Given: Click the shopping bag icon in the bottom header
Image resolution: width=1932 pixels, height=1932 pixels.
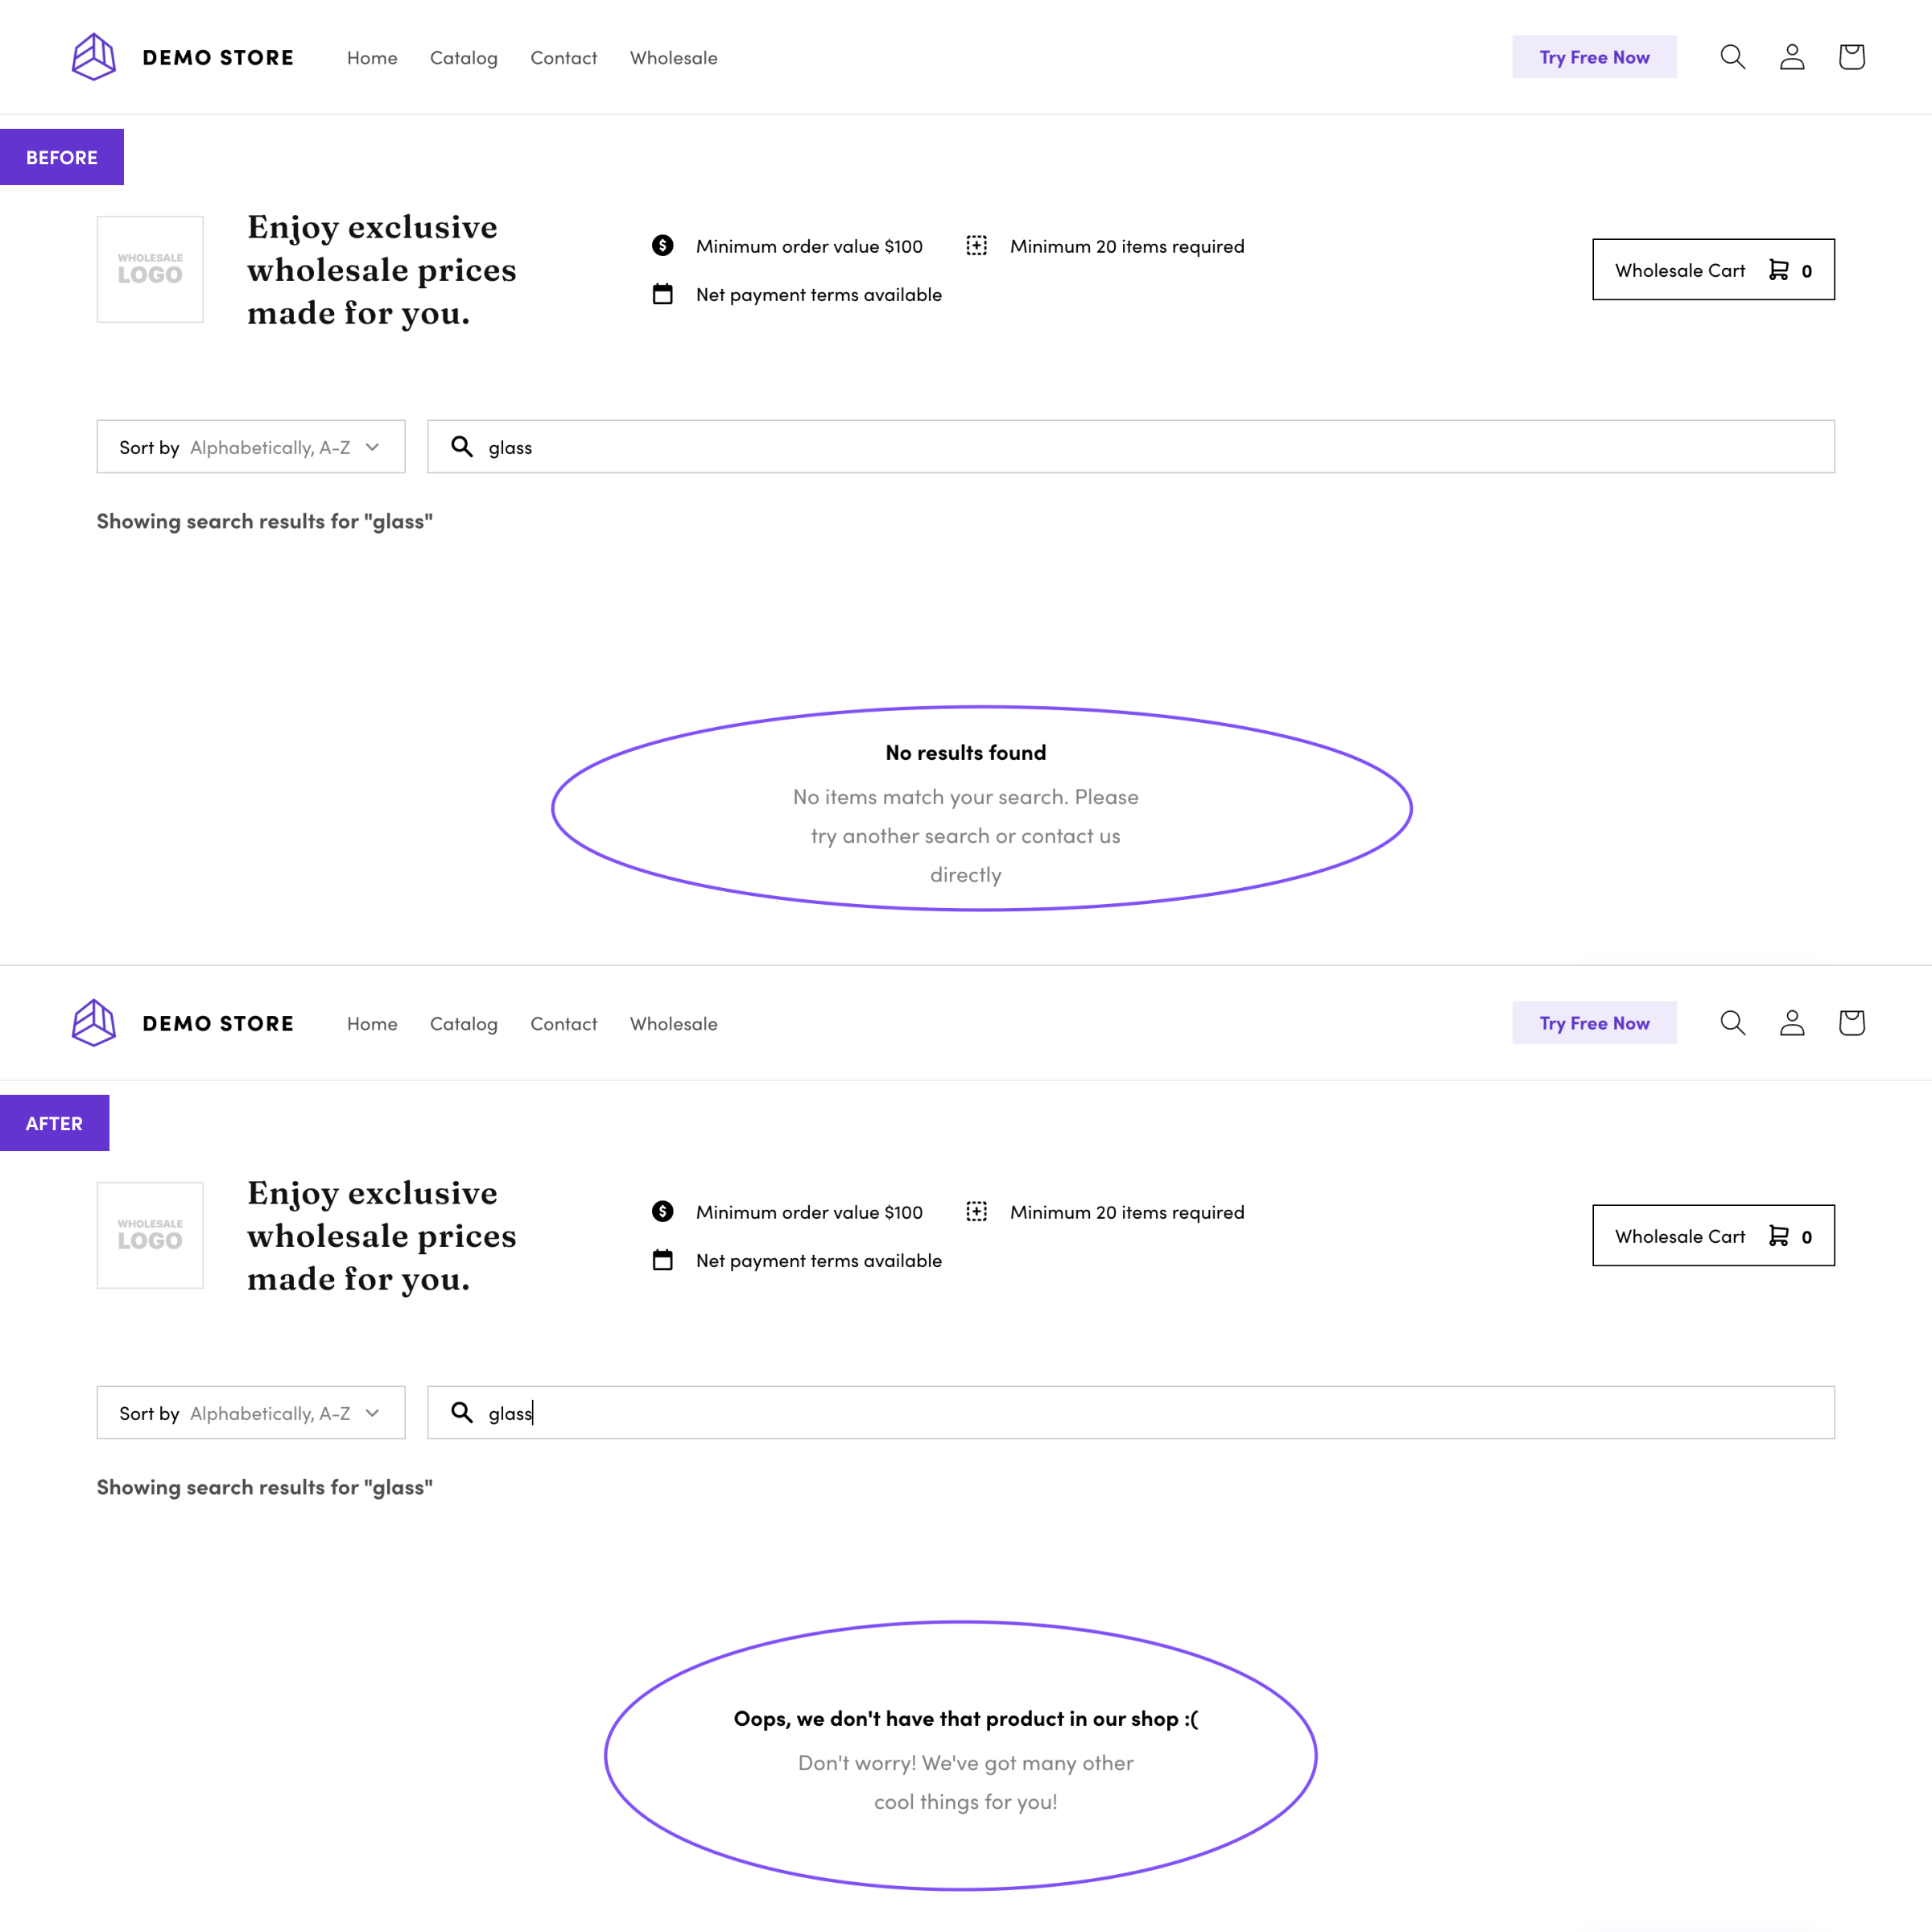Looking at the screenshot, I should pos(1851,1023).
